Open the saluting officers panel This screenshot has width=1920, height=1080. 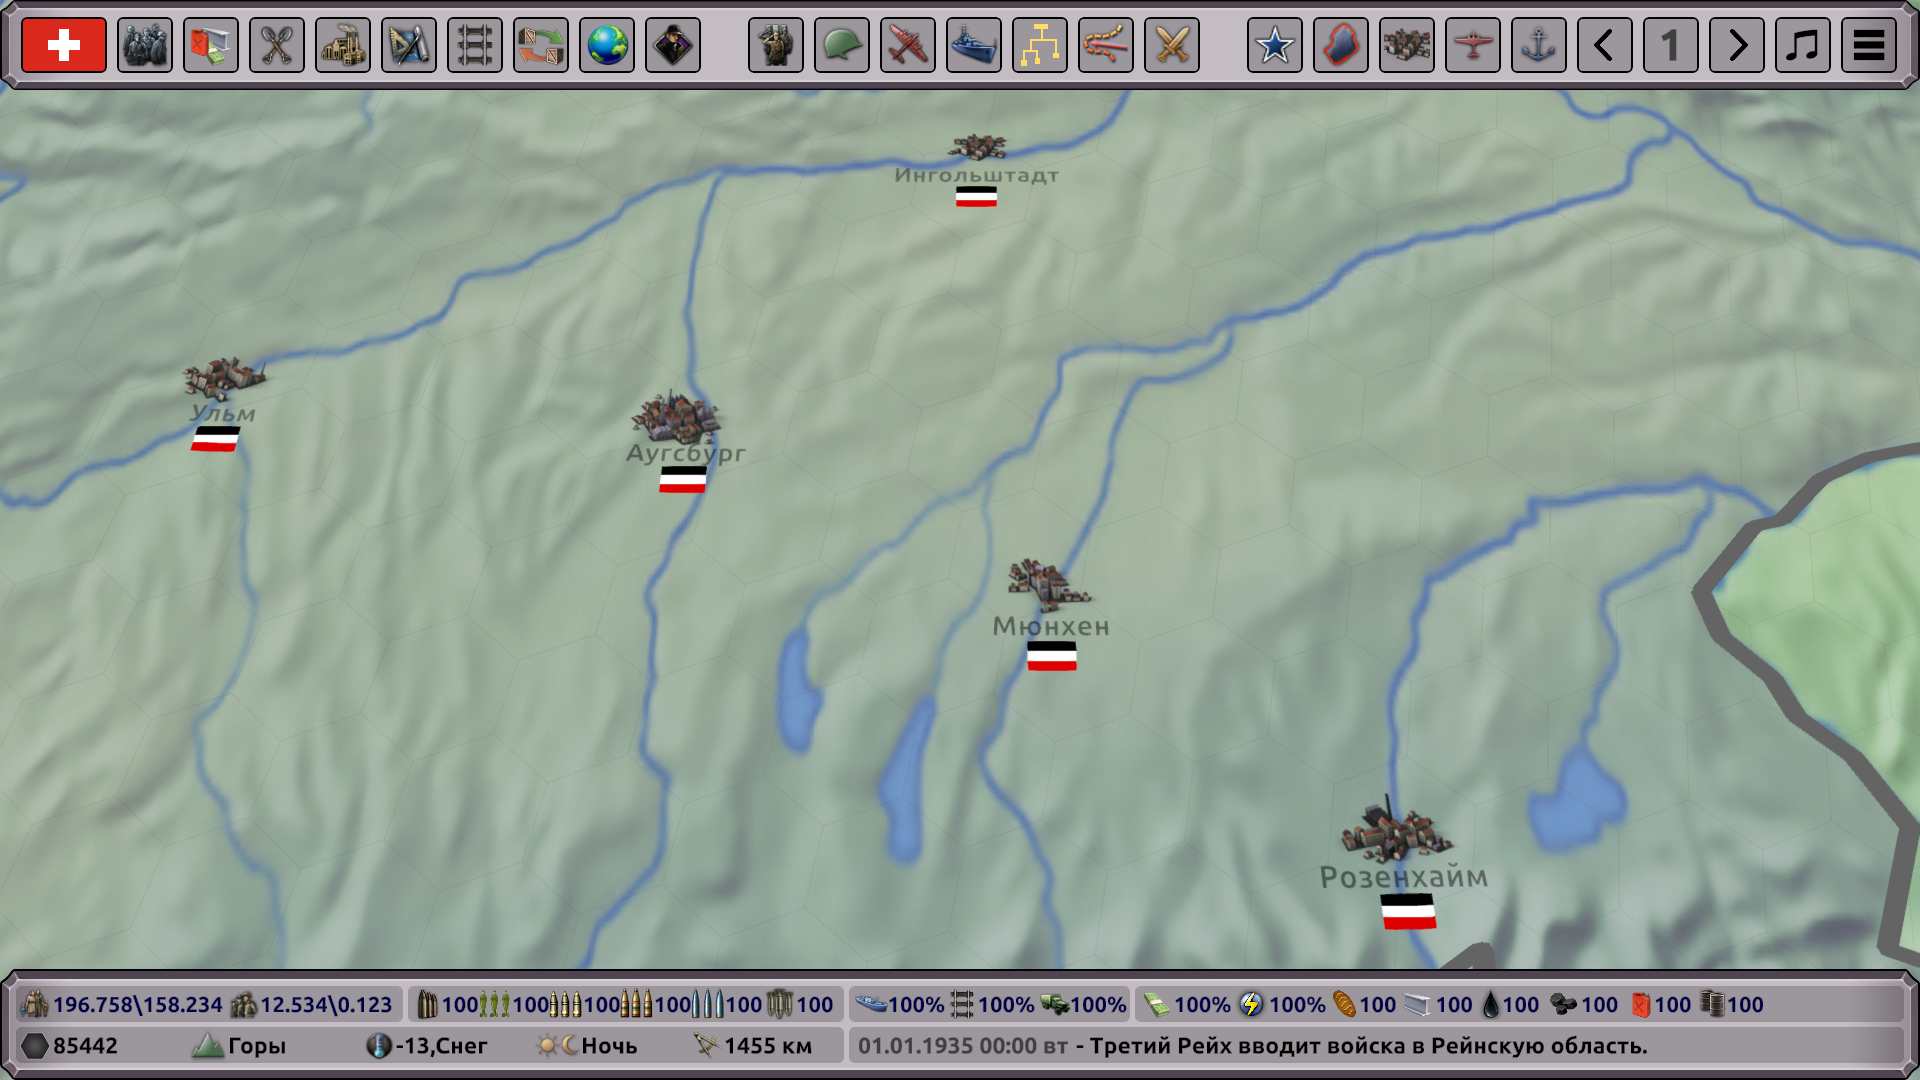tap(776, 45)
